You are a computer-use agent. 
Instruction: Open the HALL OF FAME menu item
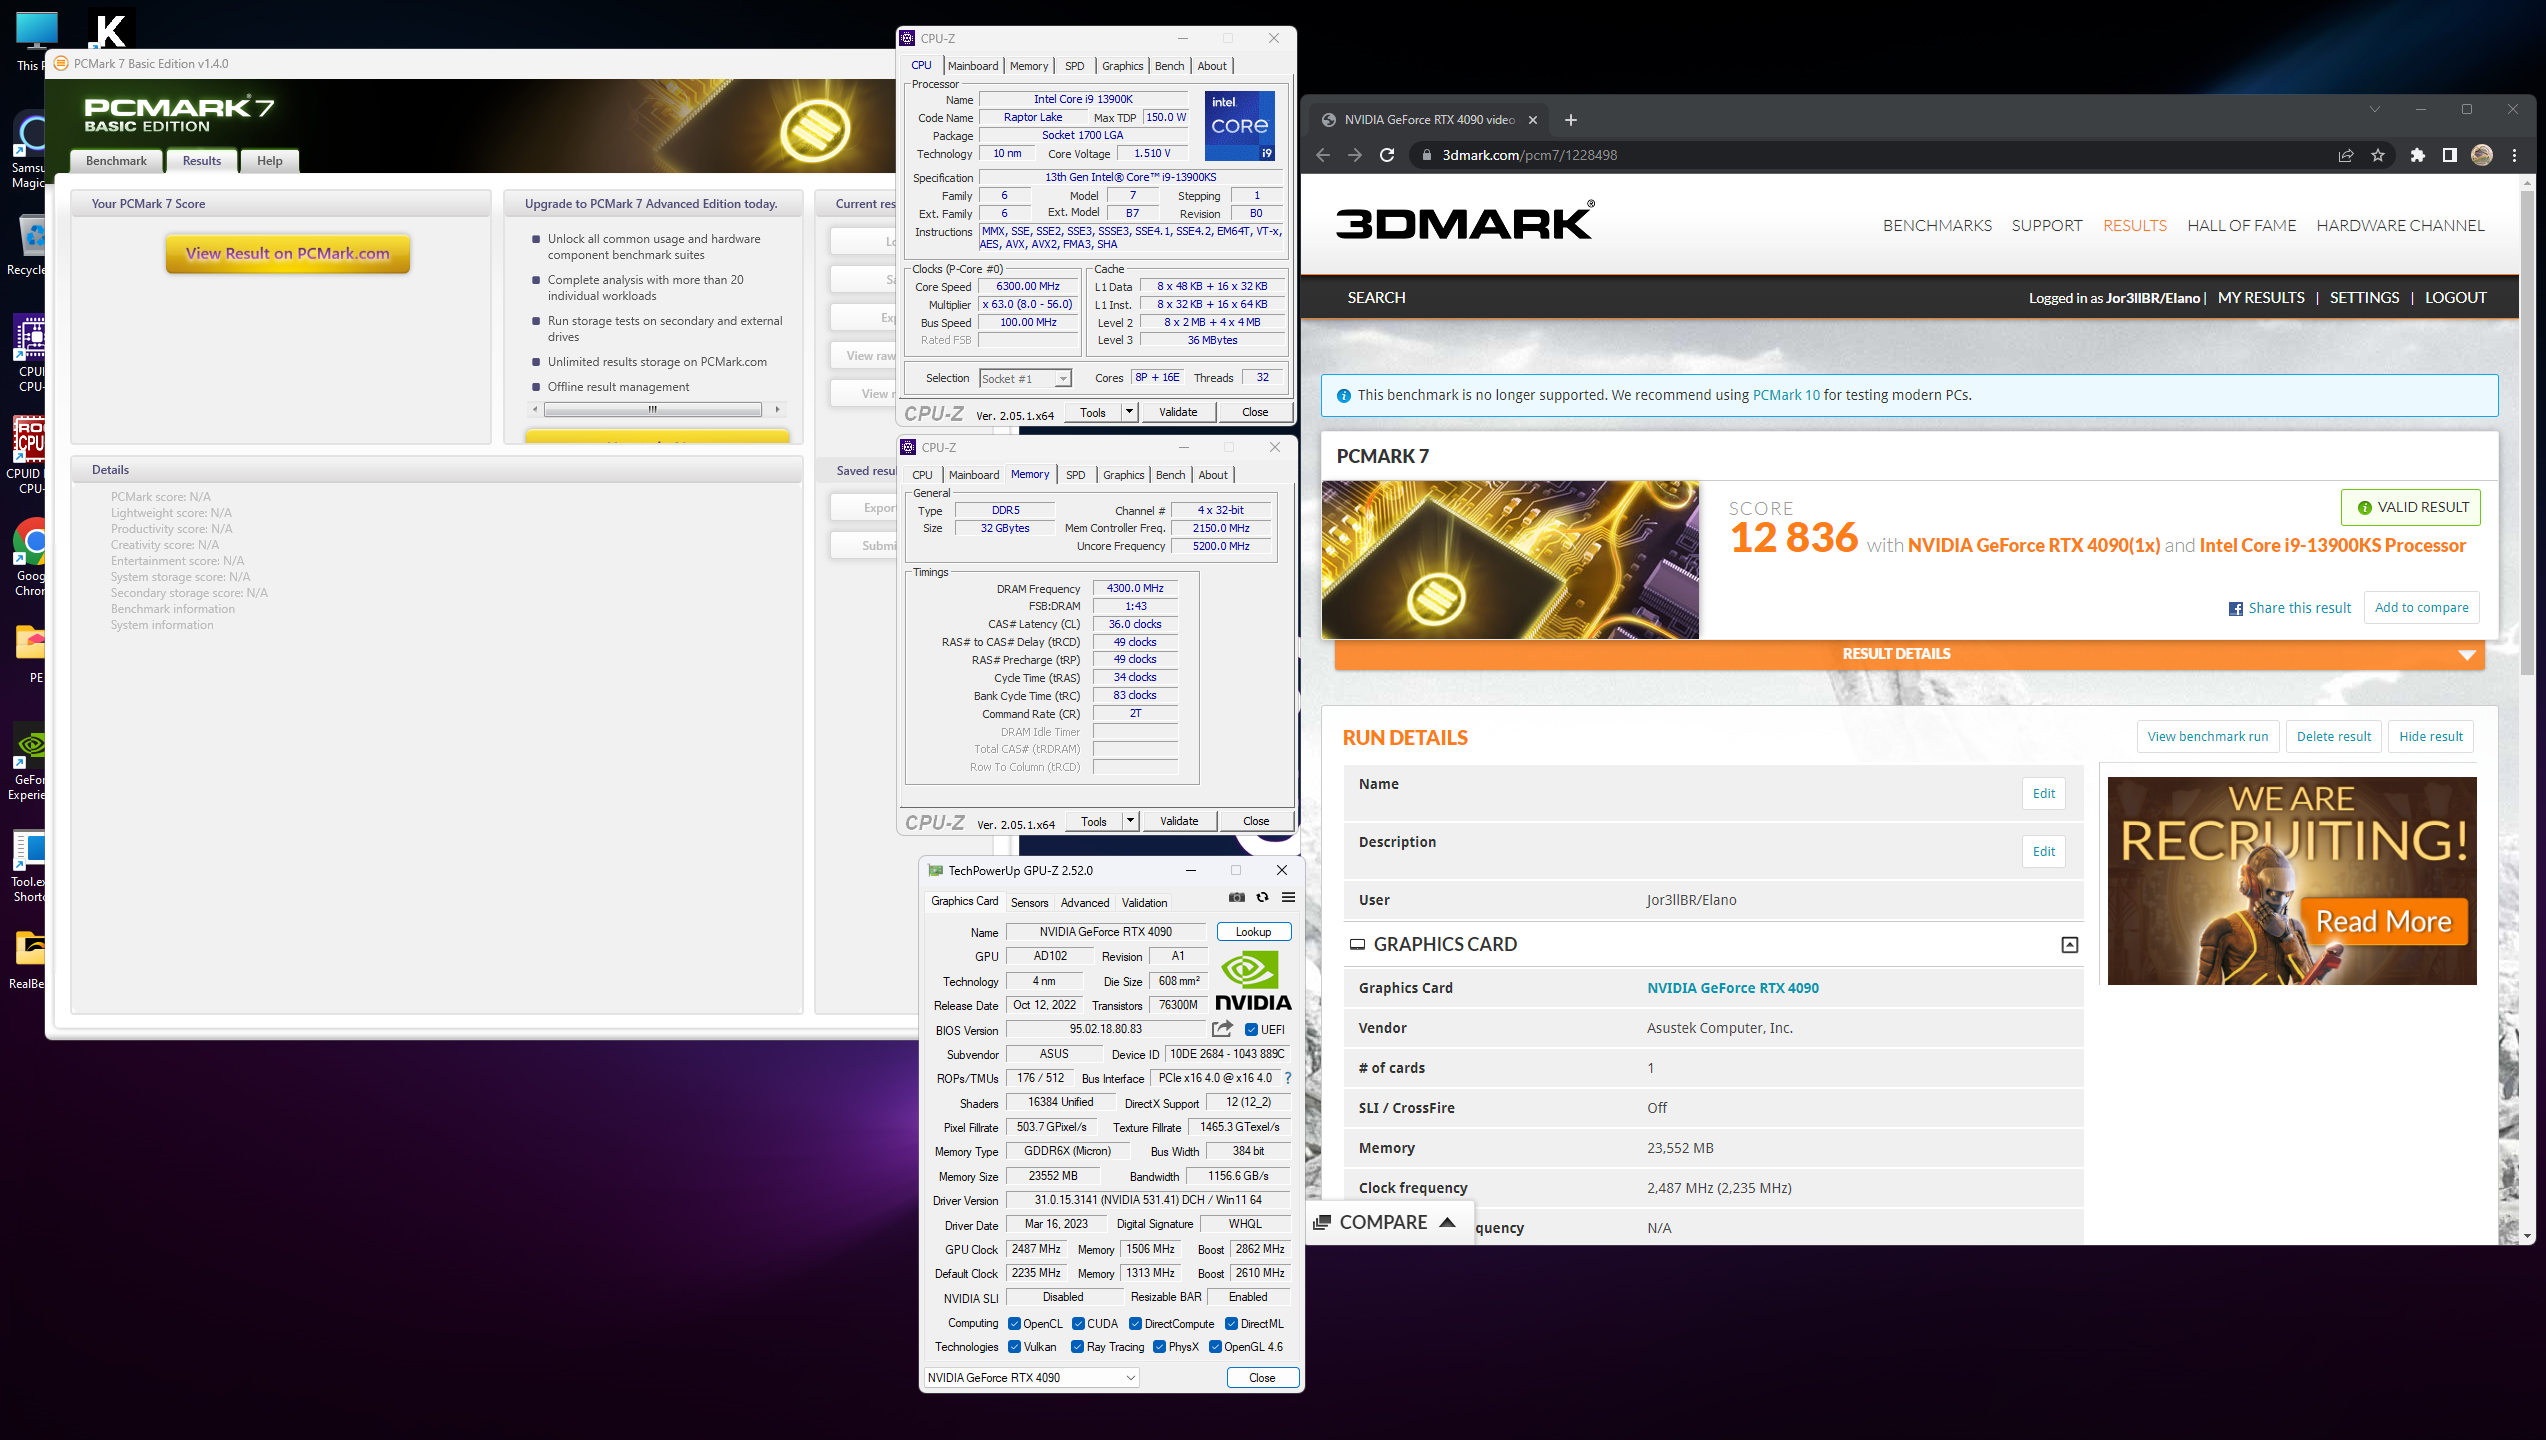coord(2241,225)
